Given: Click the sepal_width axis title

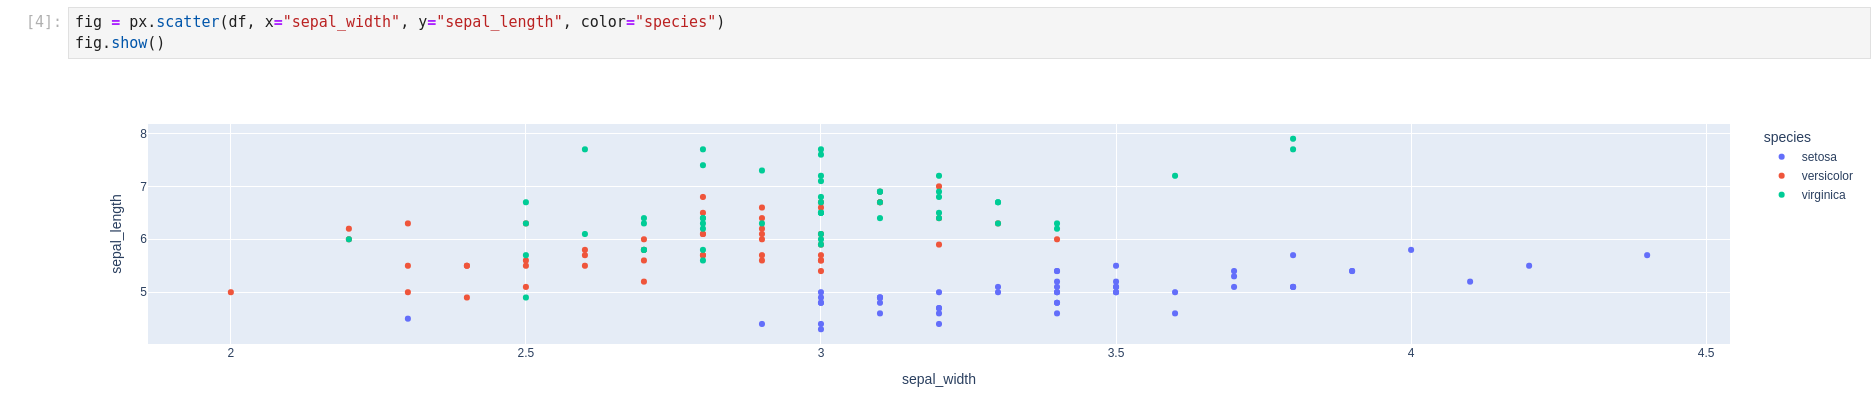Looking at the screenshot, I should (938, 379).
